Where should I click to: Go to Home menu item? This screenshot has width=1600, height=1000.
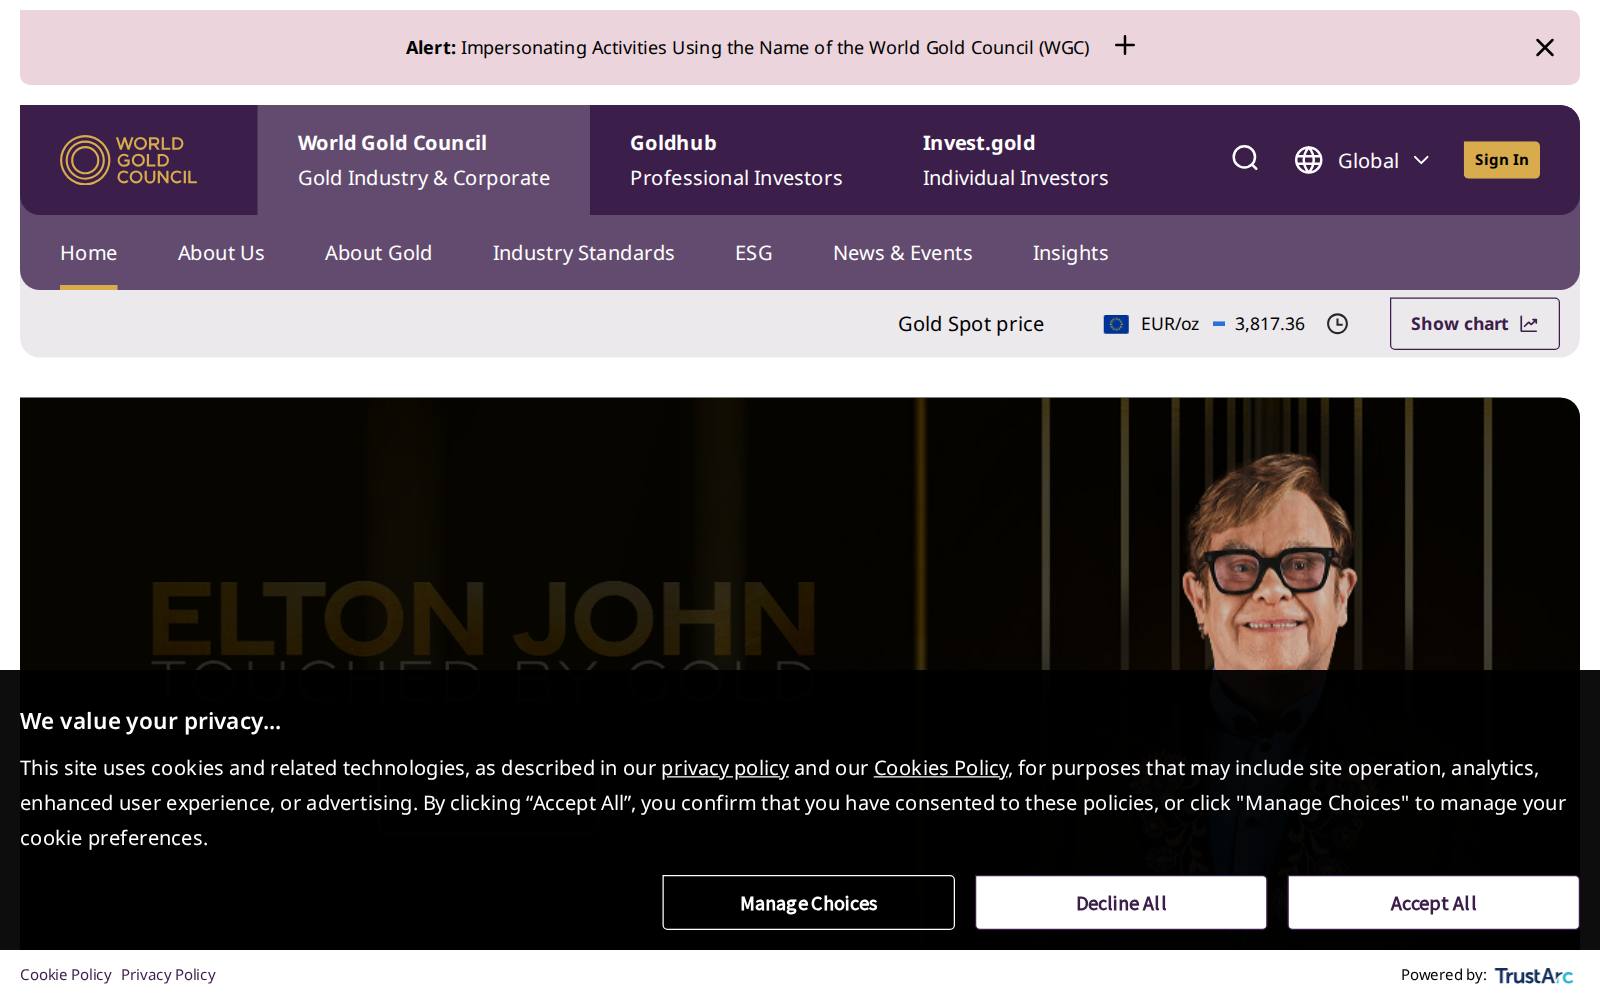pos(88,252)
